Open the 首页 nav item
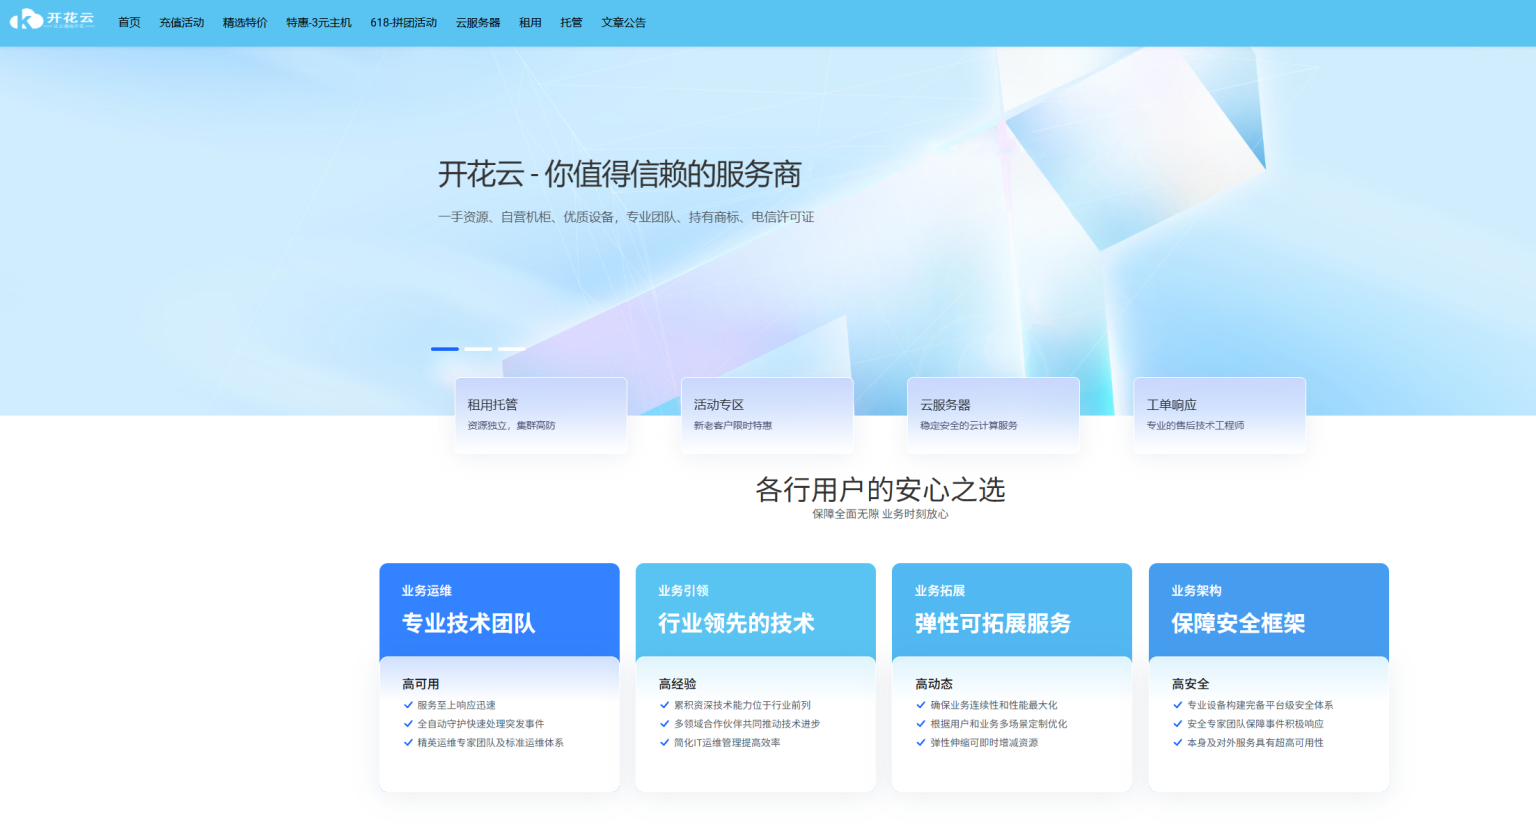The image size is (1536, 827). click(x=129, y=23)
